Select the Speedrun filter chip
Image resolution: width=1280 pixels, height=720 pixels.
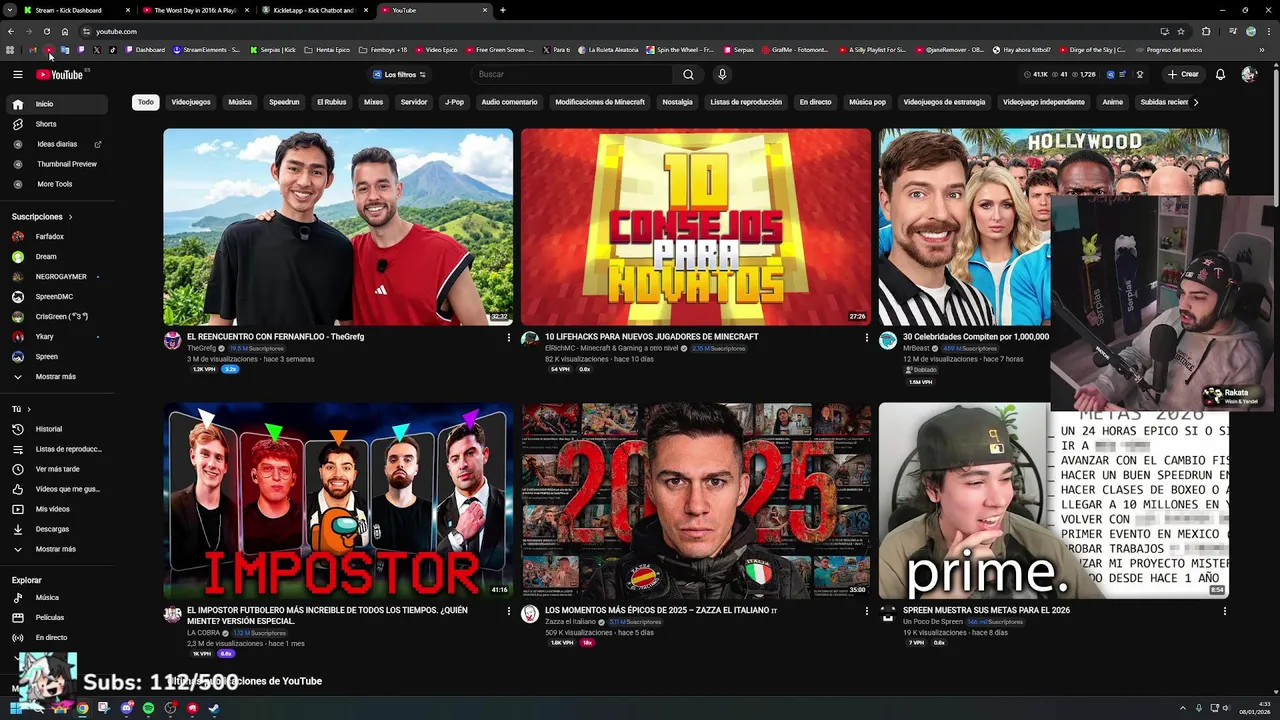284,102
